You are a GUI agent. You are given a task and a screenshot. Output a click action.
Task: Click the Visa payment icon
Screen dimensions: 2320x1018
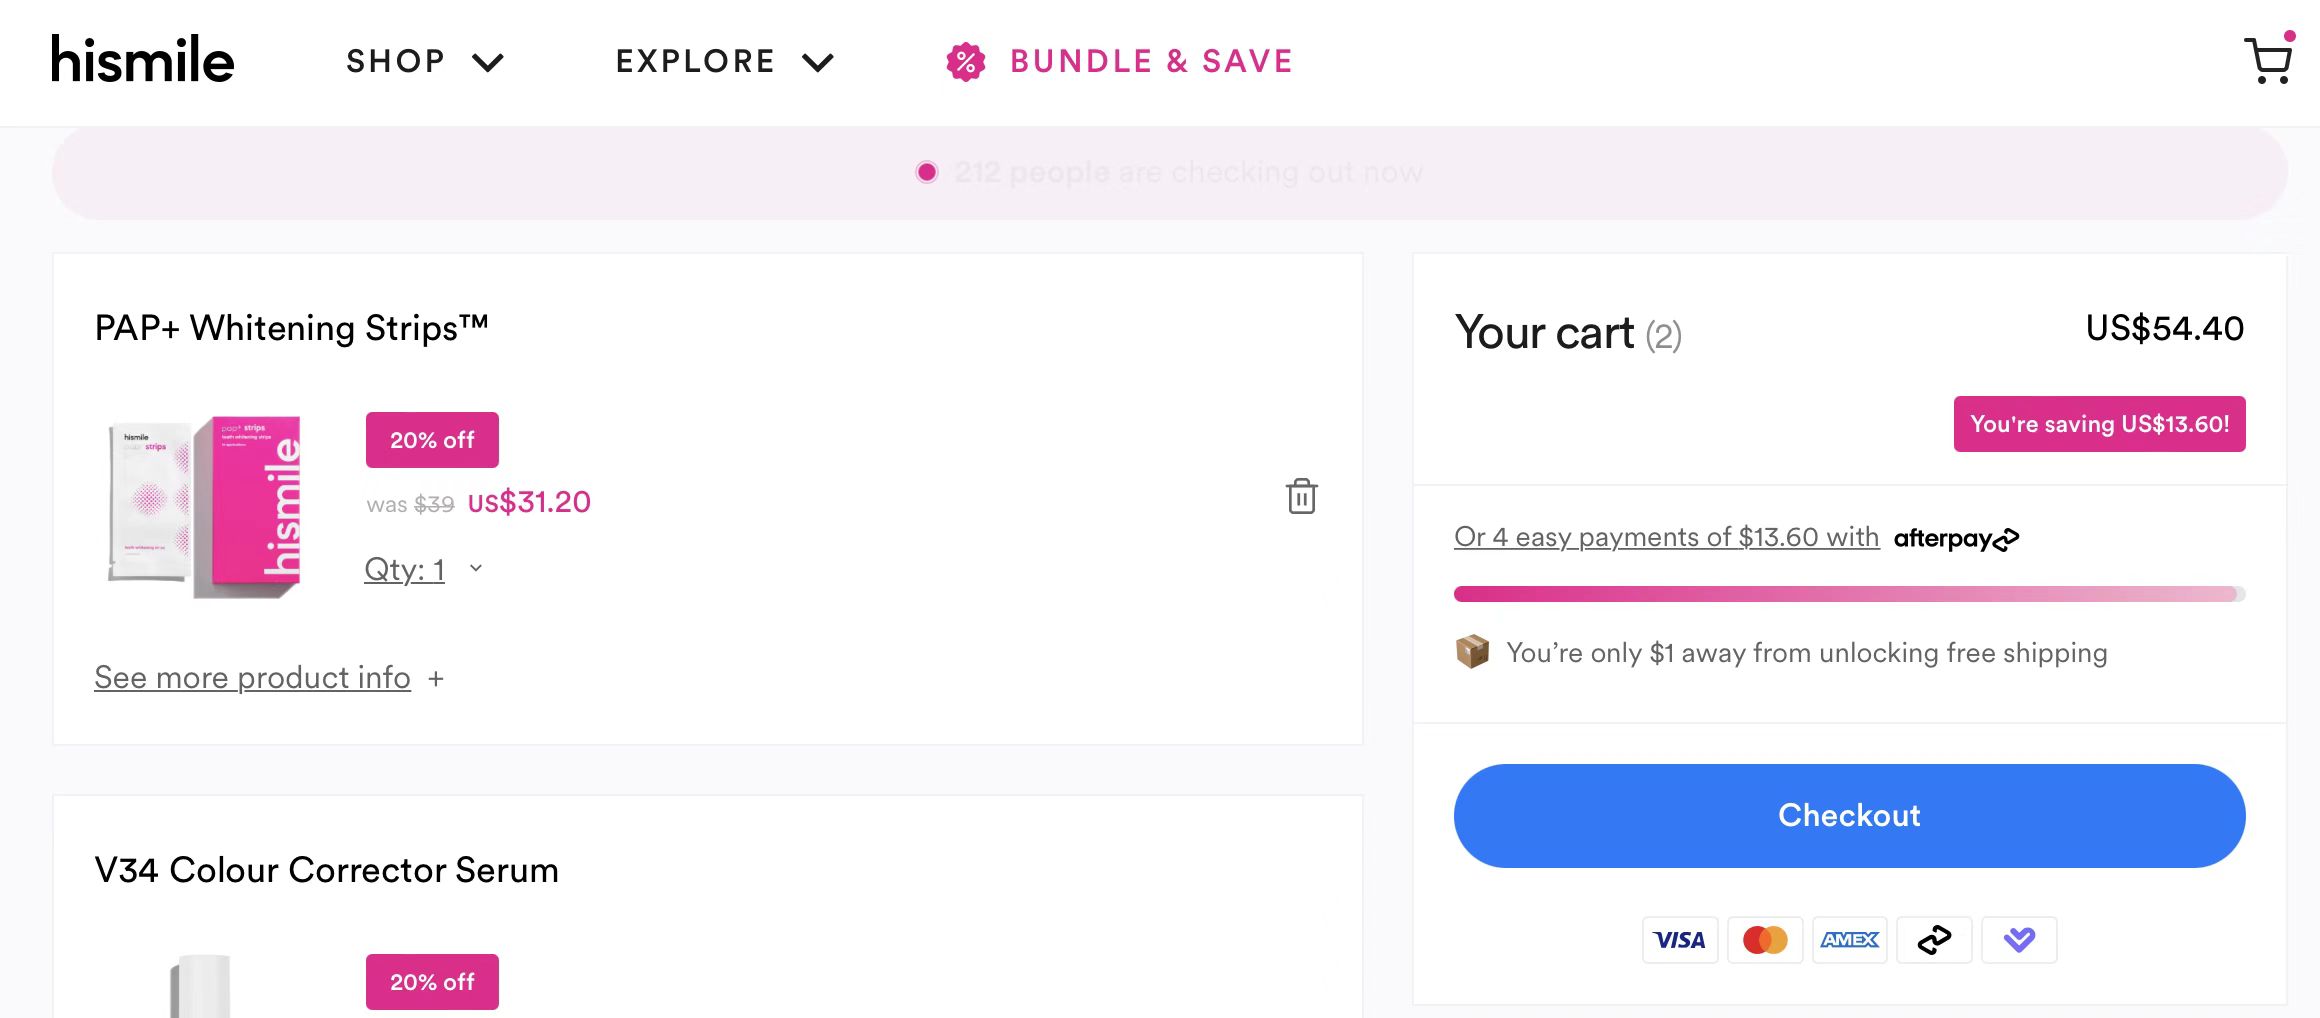coord(1679,940)
